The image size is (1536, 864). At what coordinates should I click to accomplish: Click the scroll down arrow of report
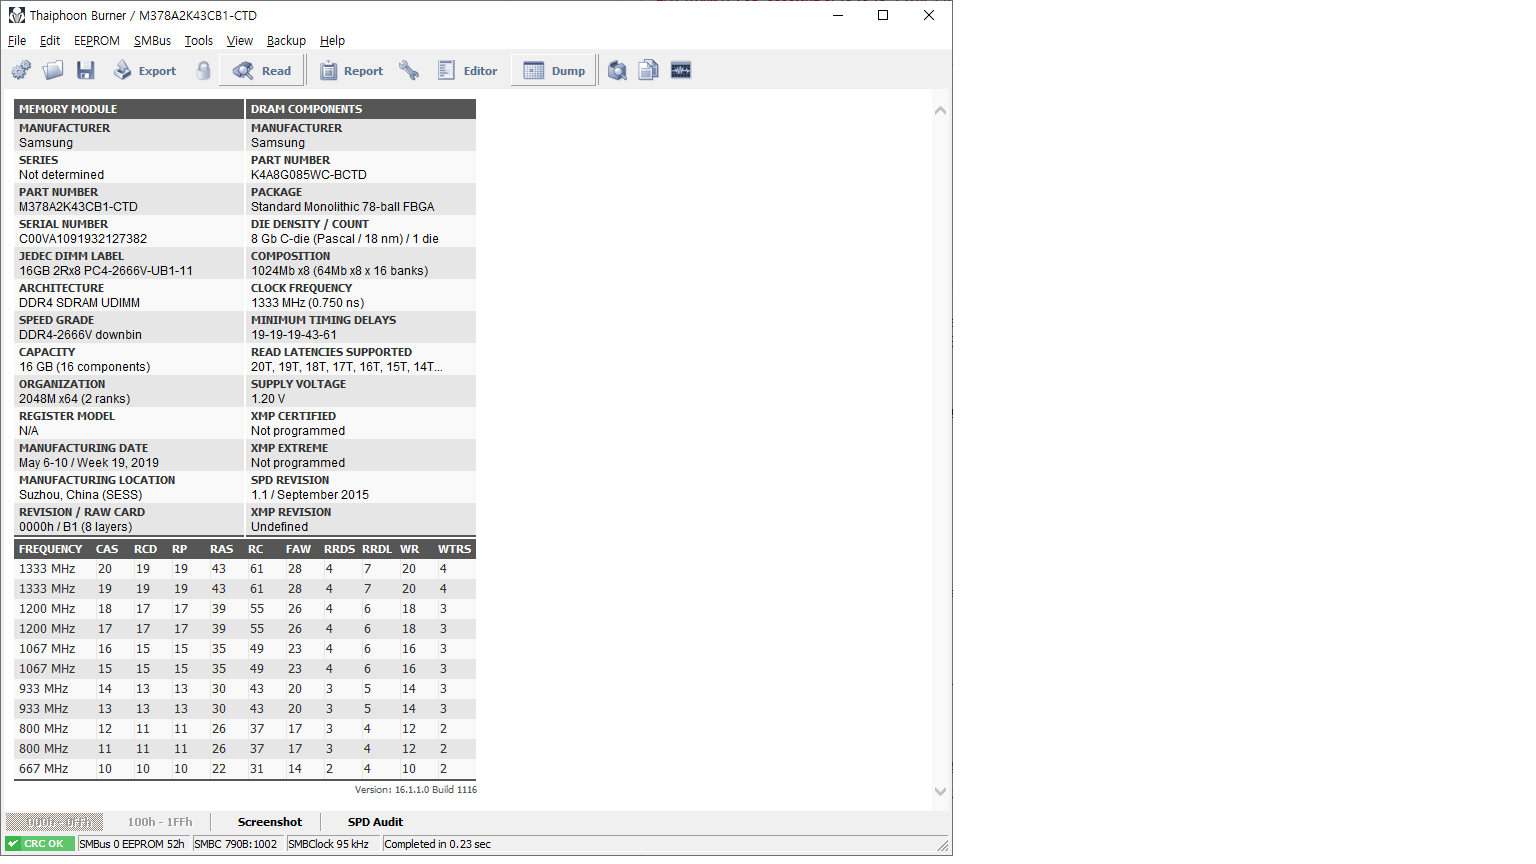[940, 791]
